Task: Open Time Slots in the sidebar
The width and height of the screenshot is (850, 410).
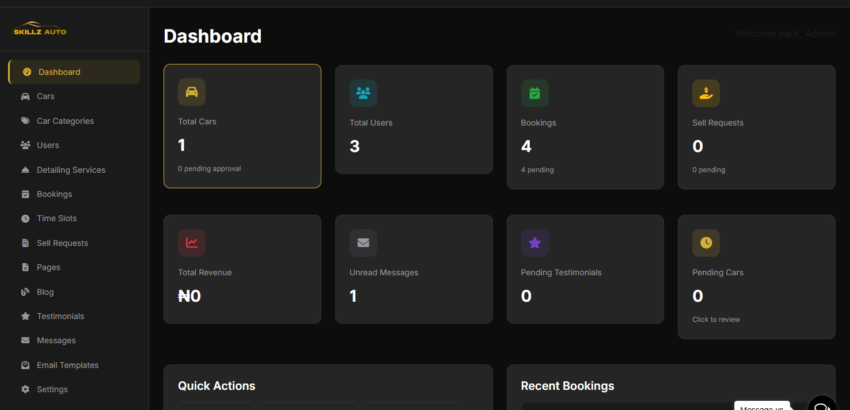Action: point(74,219)
